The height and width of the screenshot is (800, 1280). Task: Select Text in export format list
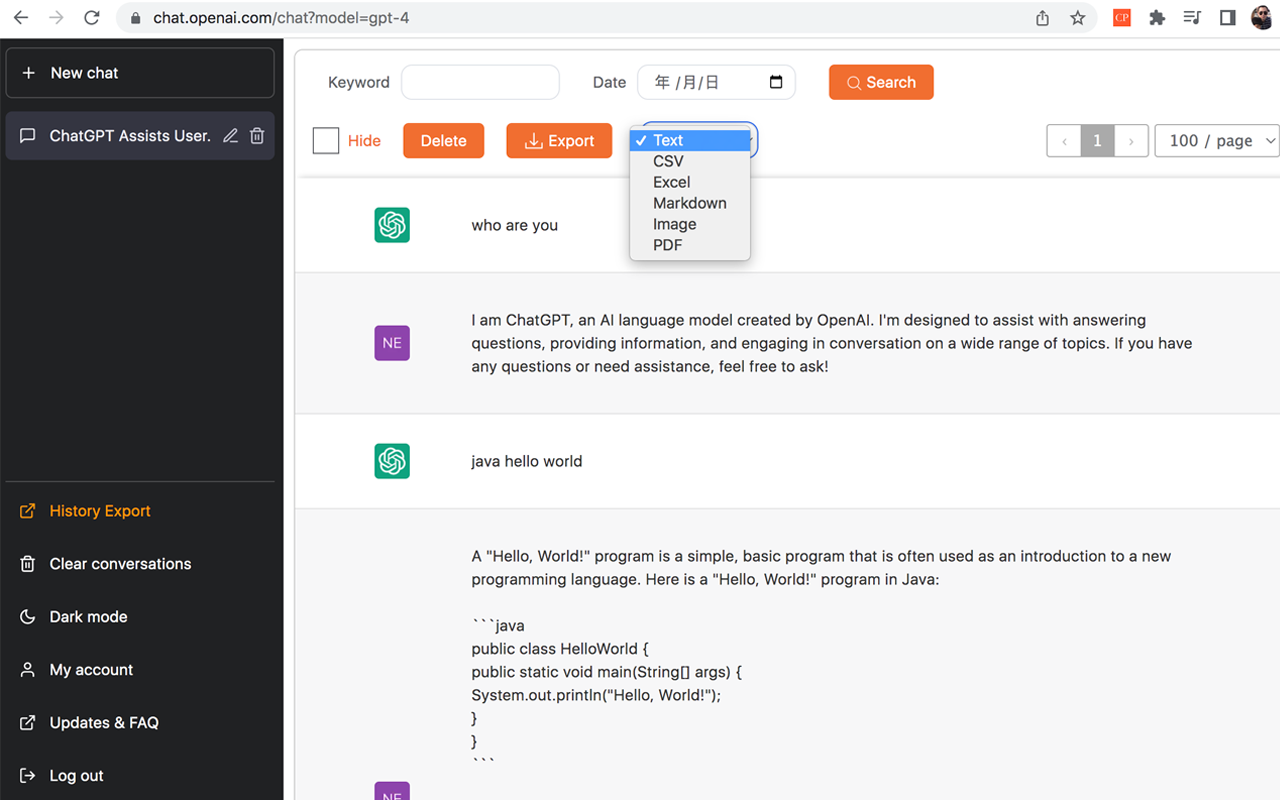coord(690,140)
